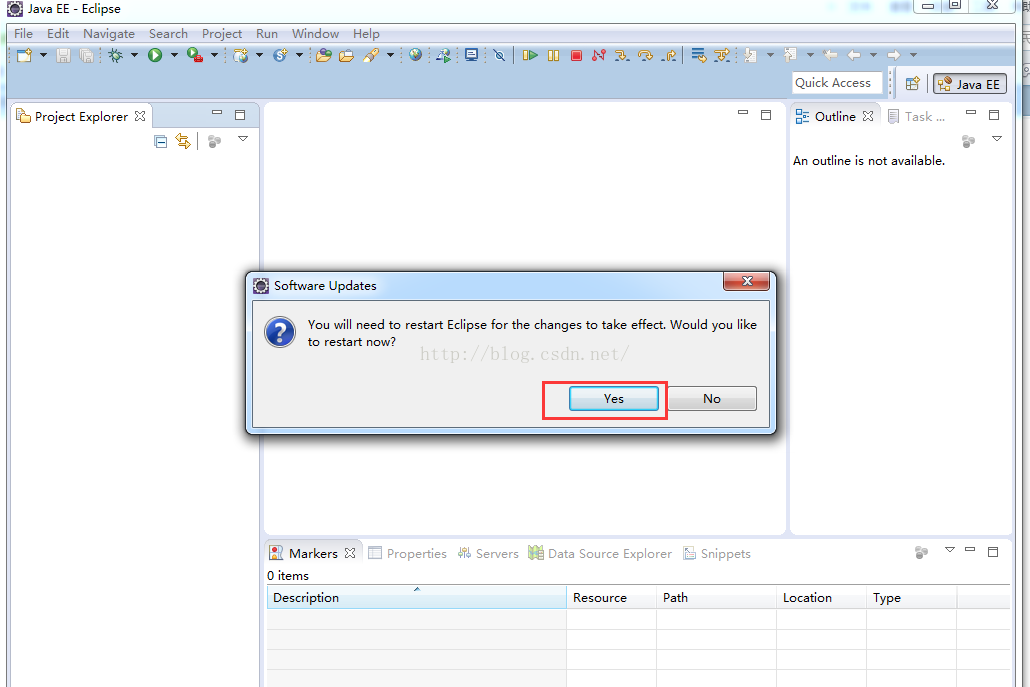Open the External Tools dropdown arrow
The height and width of the screenshot is (687, 1030).
click(214, 55)
